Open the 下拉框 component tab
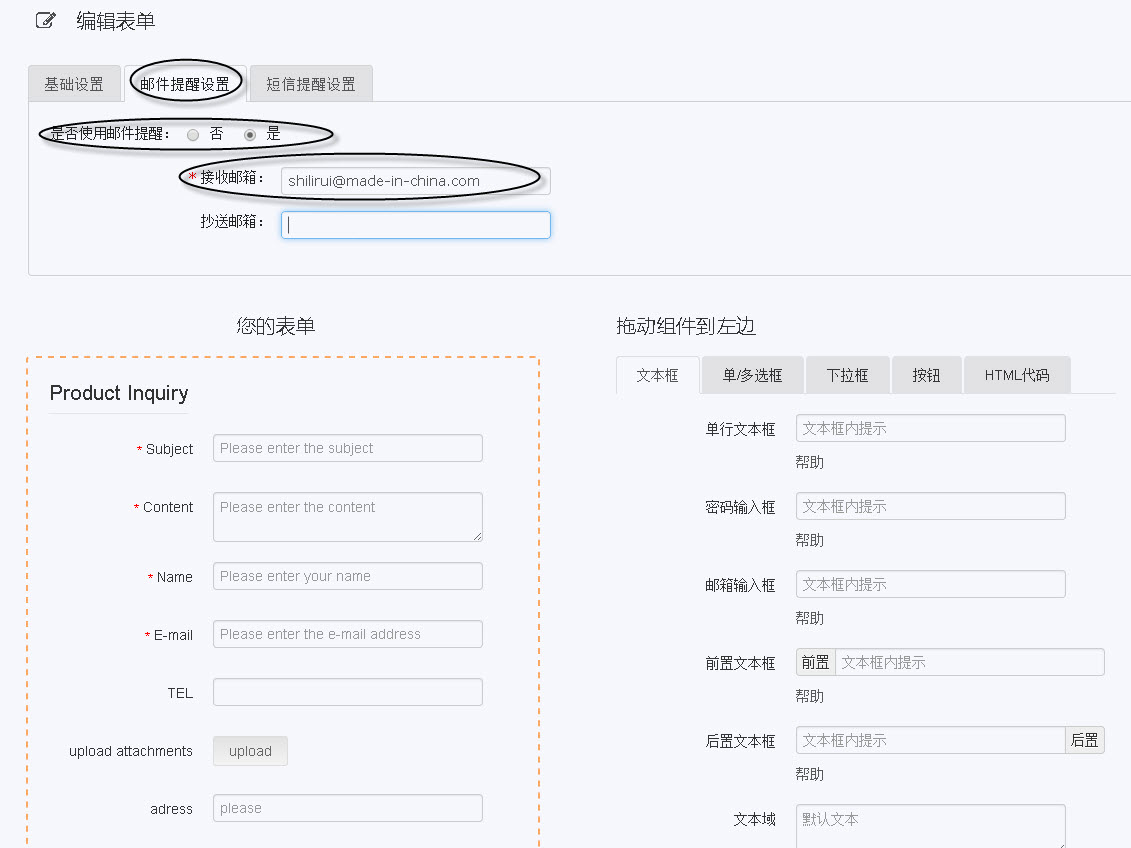 click(x=847, y=374)
